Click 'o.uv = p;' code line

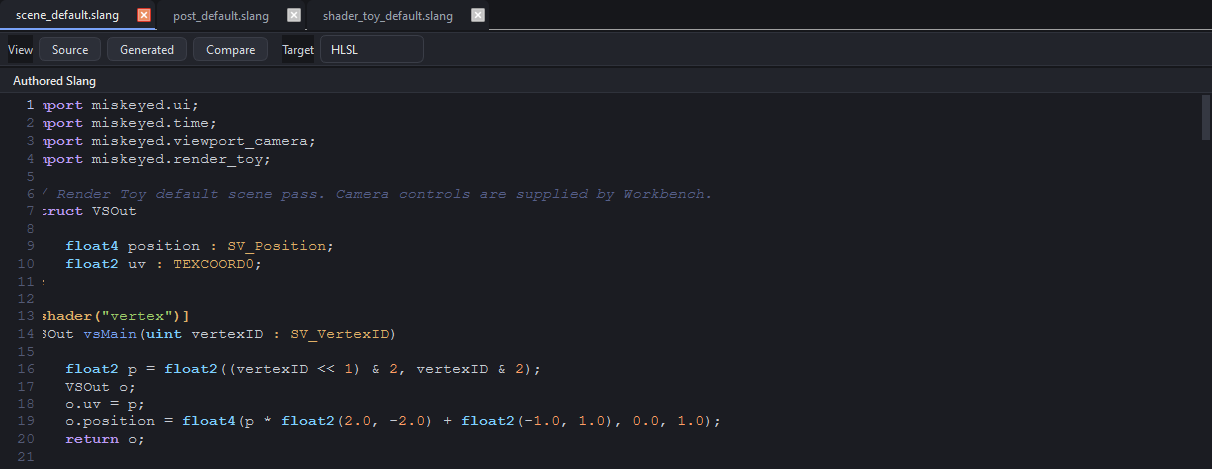106,404
